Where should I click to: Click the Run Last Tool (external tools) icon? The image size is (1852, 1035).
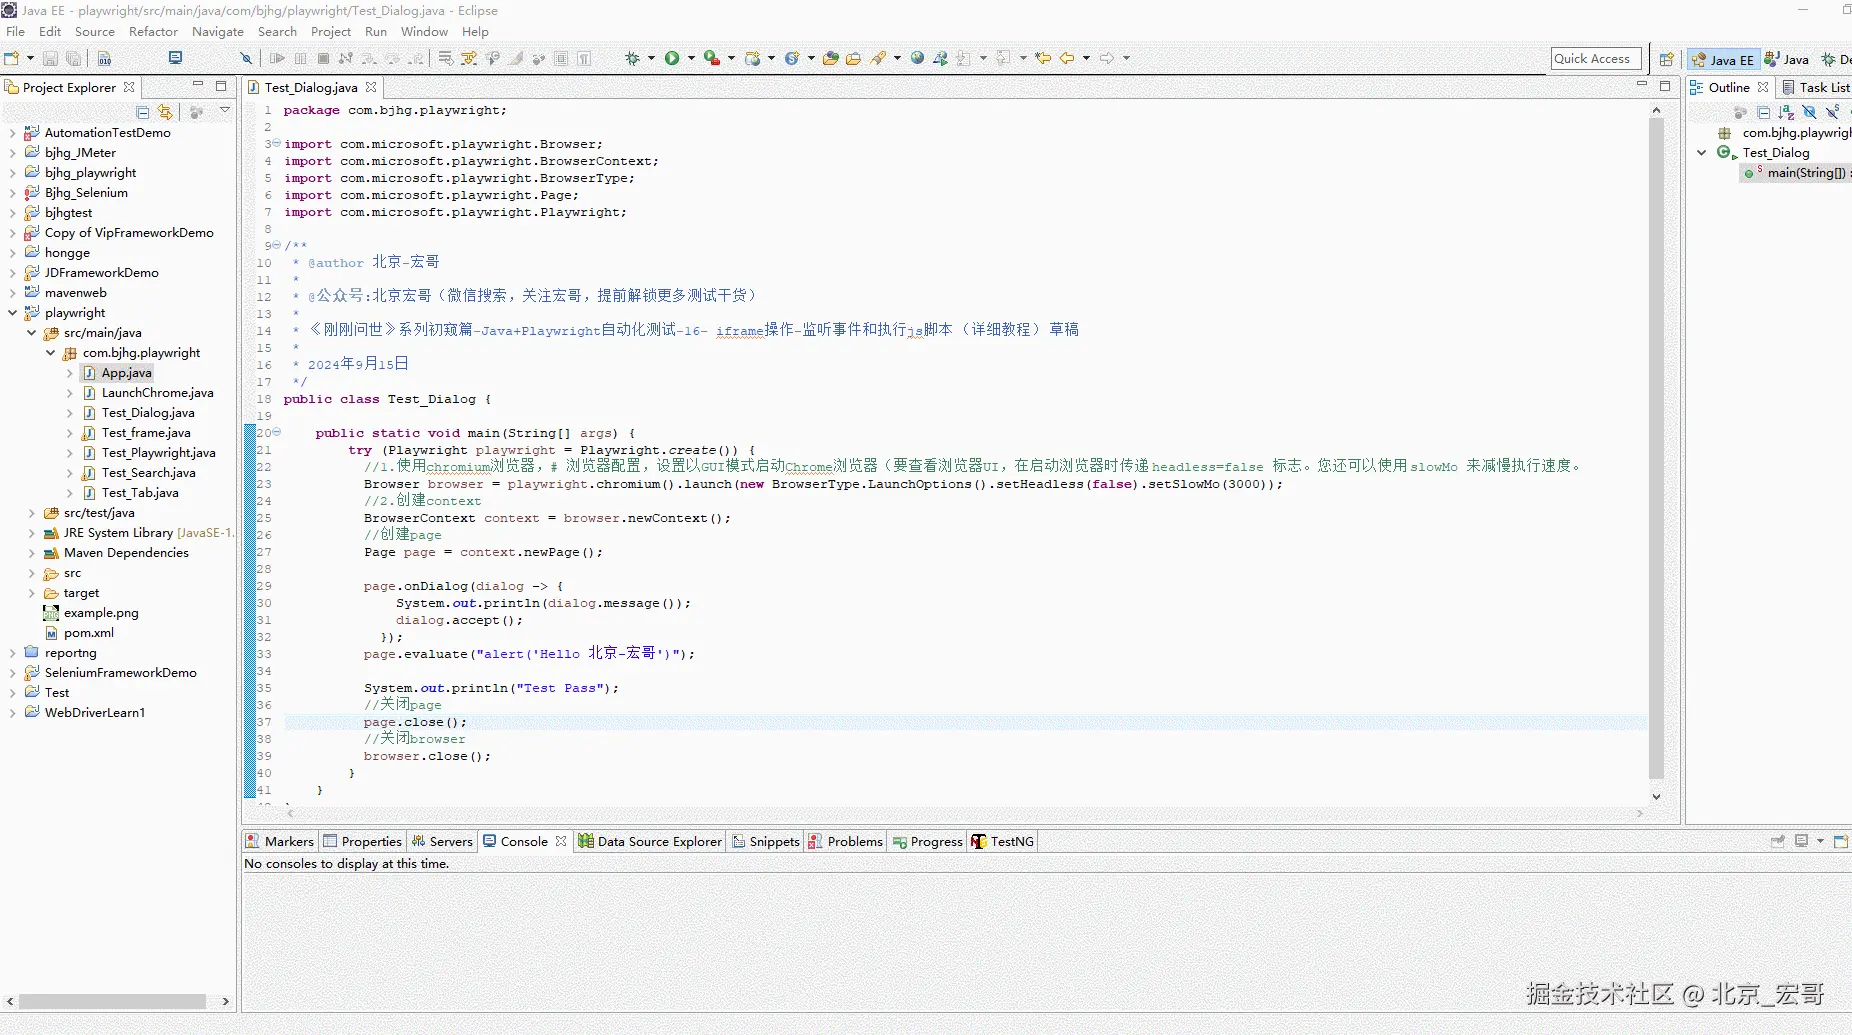(711, 58)
